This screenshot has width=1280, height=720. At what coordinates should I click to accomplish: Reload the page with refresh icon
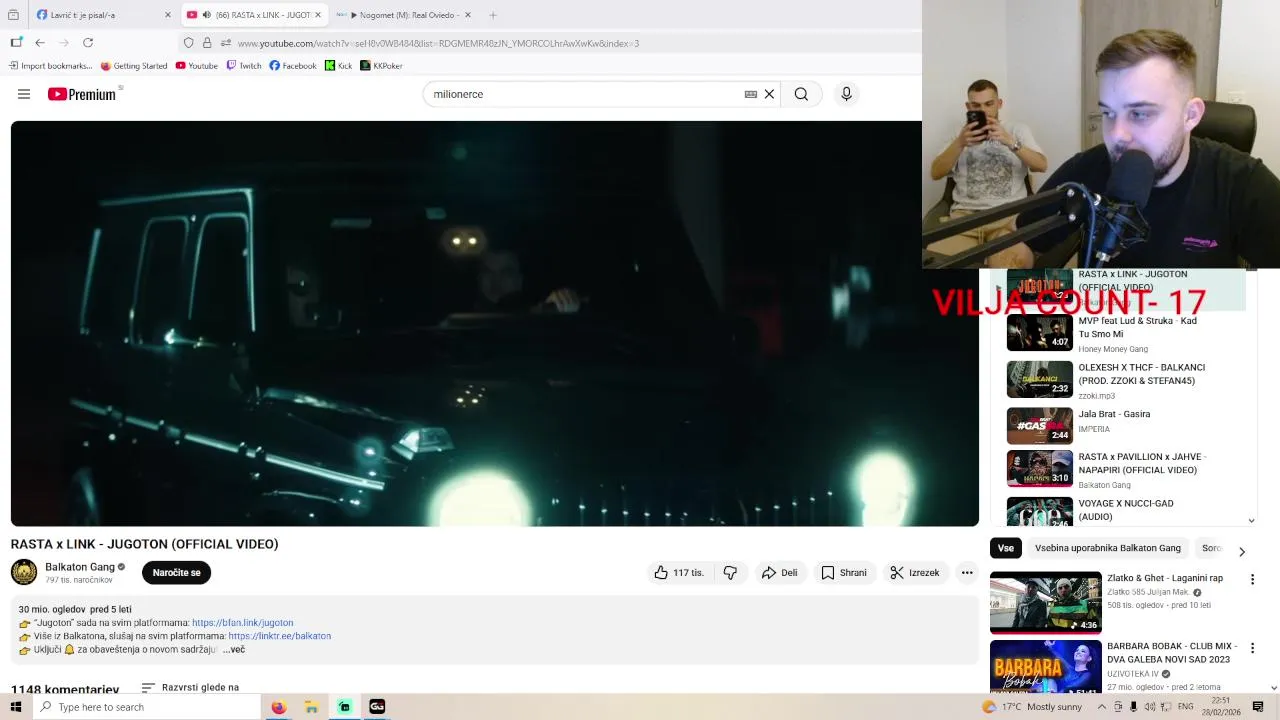88,43
